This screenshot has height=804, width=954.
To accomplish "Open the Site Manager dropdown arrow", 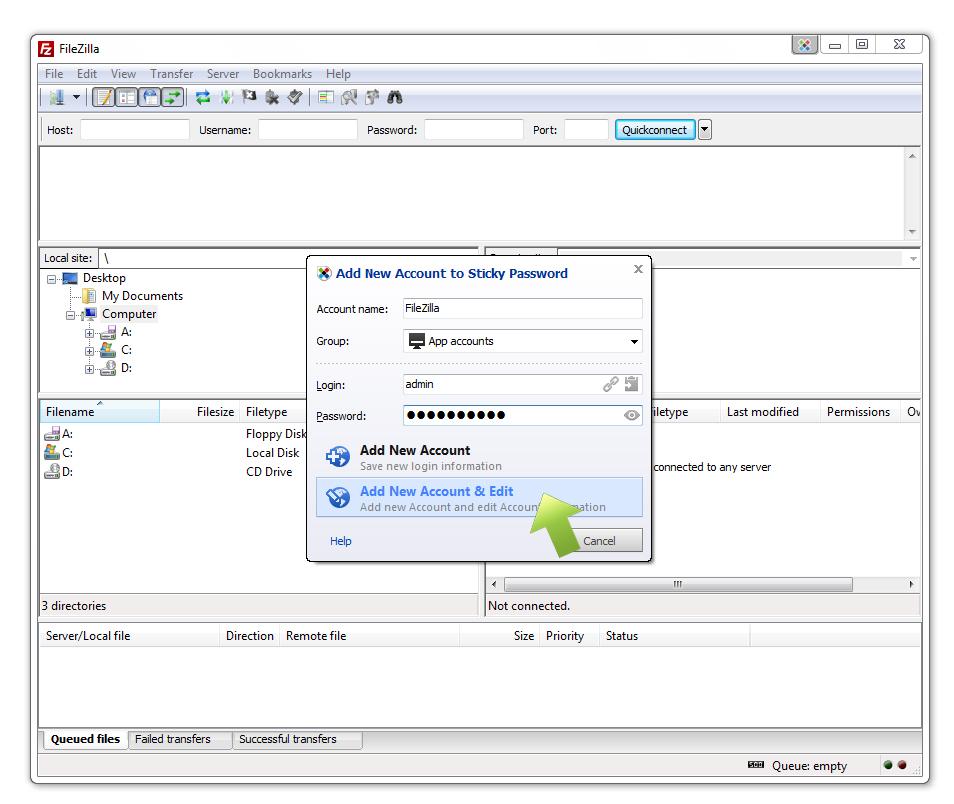I will tap(76, 97).
